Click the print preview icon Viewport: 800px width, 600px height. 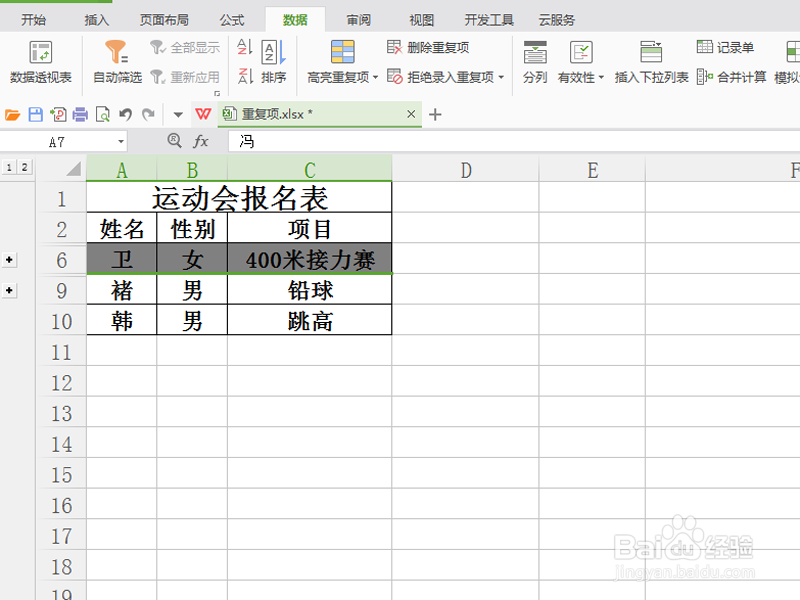pyautogui.click(x=103, y=115)
